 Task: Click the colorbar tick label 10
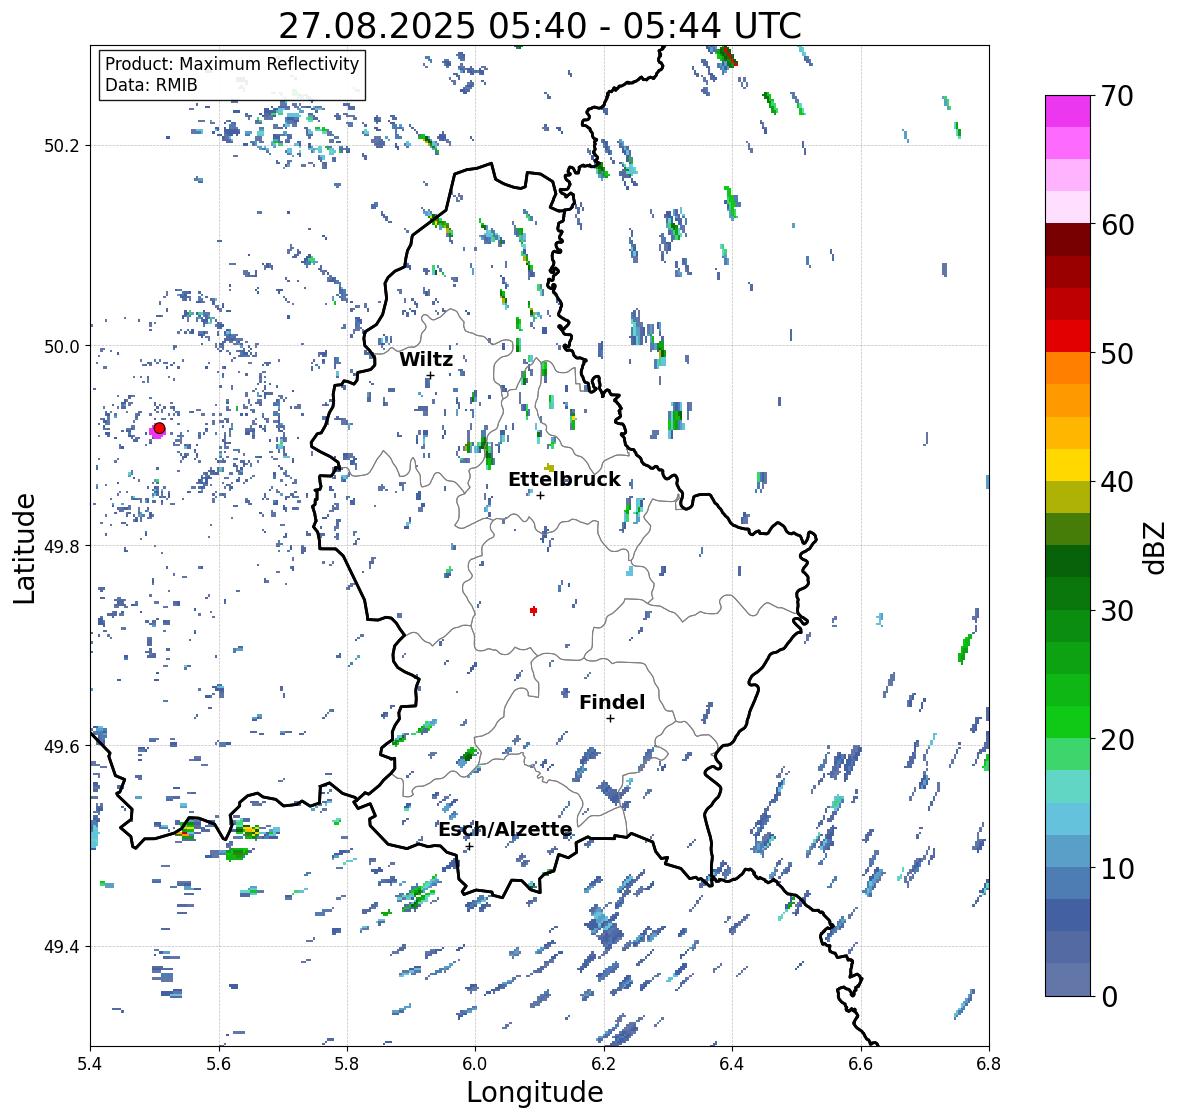[1117, 868]
